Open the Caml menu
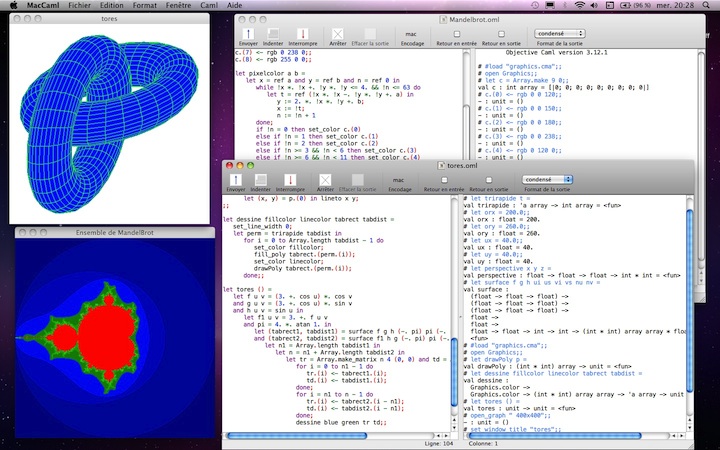 [x=209, y=6]
